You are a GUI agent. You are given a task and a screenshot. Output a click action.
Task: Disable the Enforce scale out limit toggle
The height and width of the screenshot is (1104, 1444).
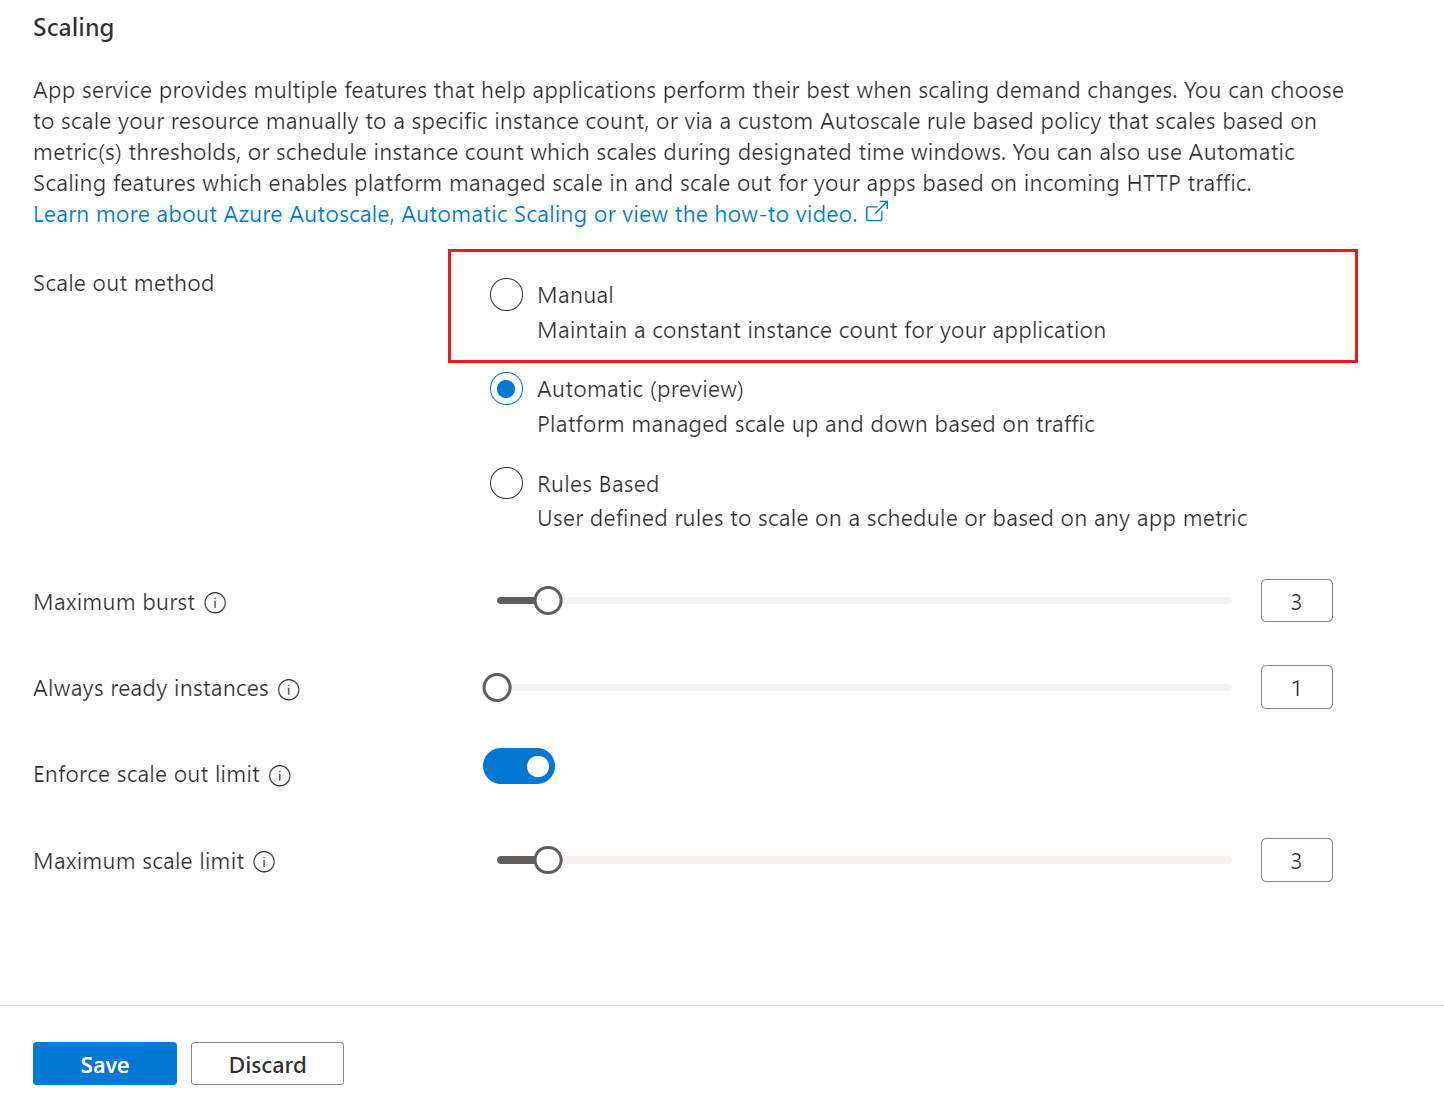(x=519, y=766)
